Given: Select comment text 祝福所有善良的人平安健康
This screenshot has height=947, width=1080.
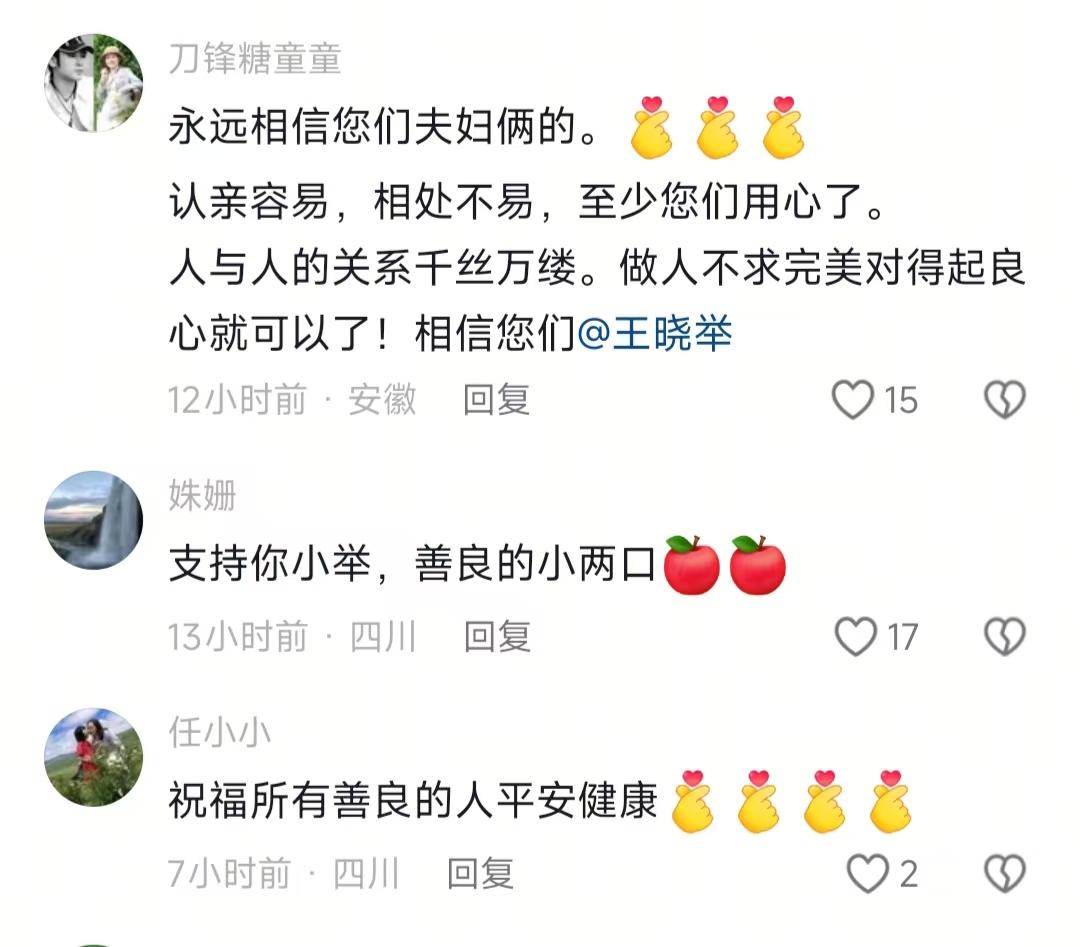Looking at the screenshot, I should (413, 800).
